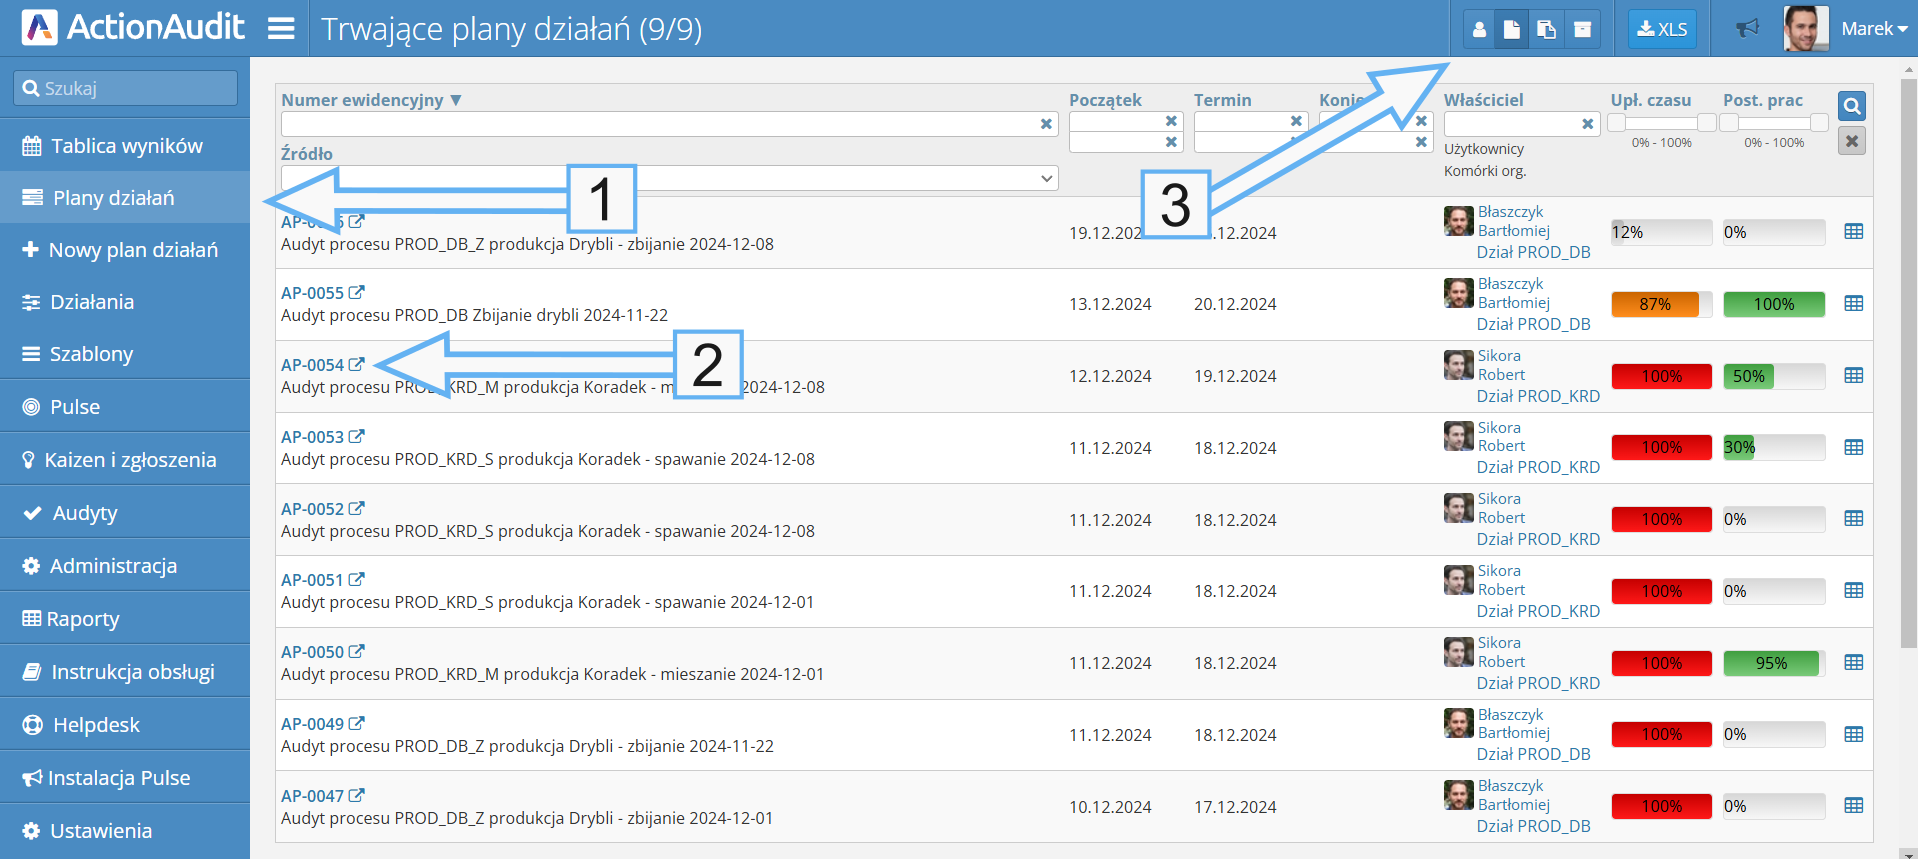Toggle the multiple documents filter button

coord(1546,29)
